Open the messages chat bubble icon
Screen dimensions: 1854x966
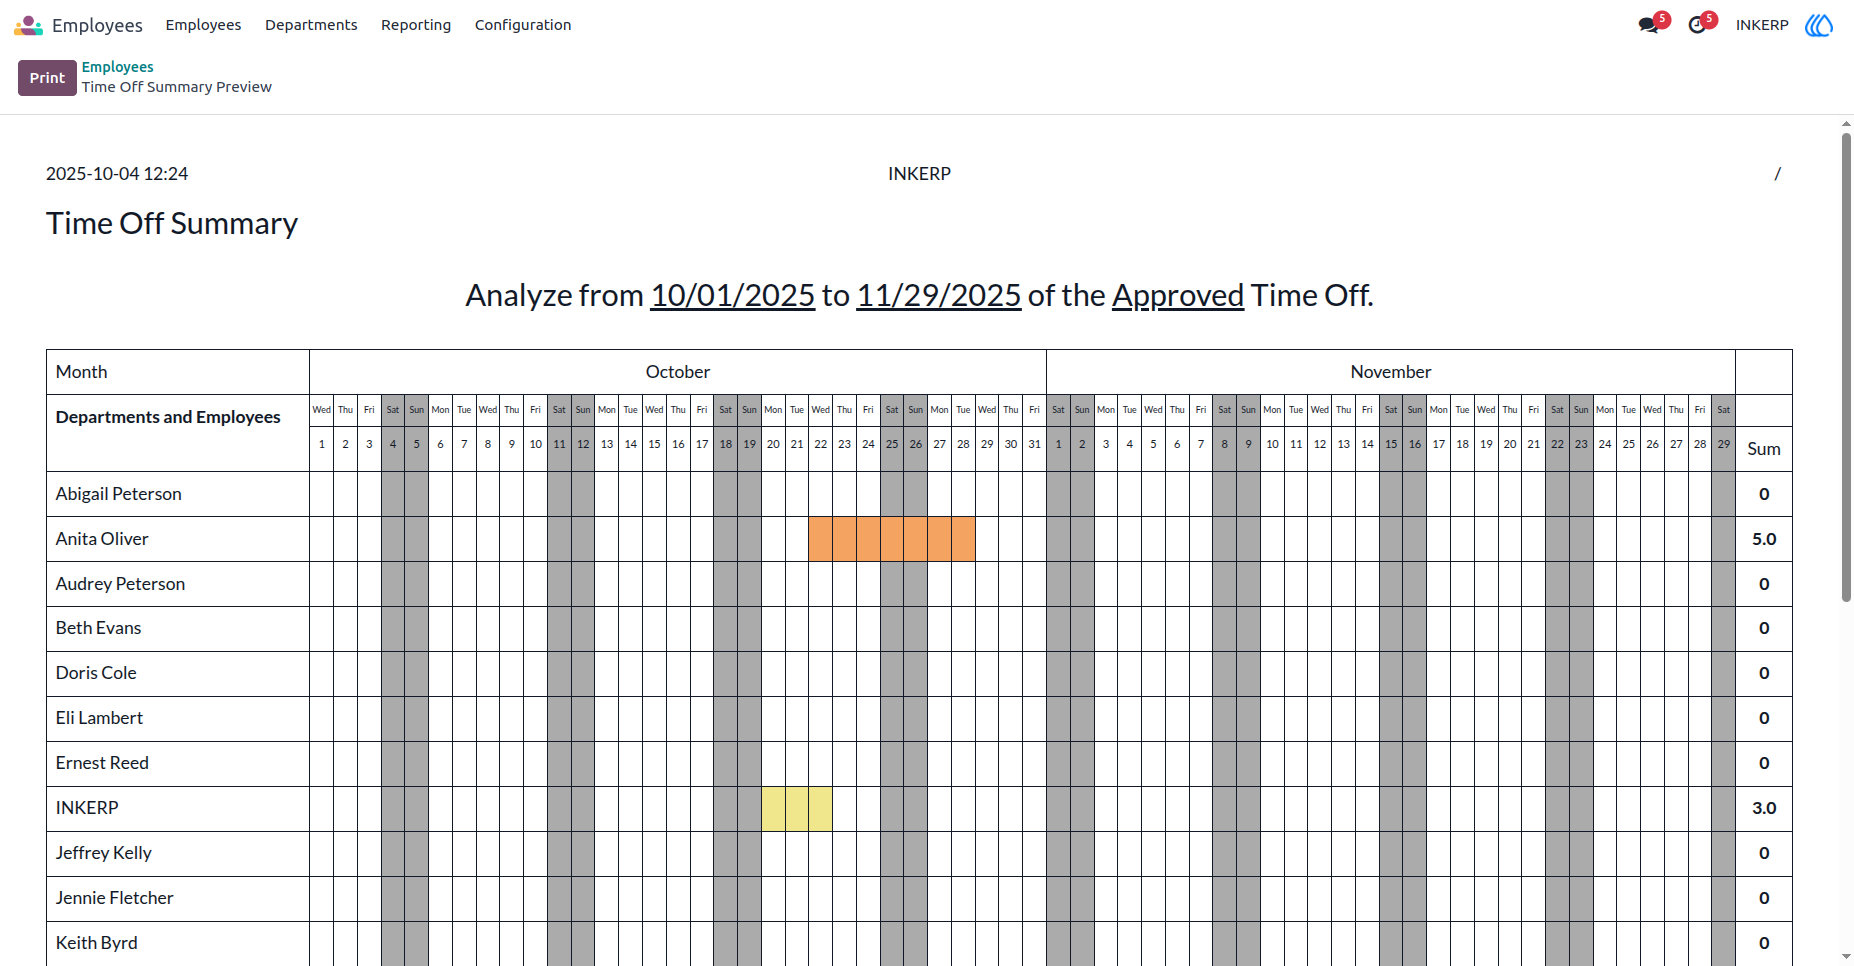coord(1649,25)
